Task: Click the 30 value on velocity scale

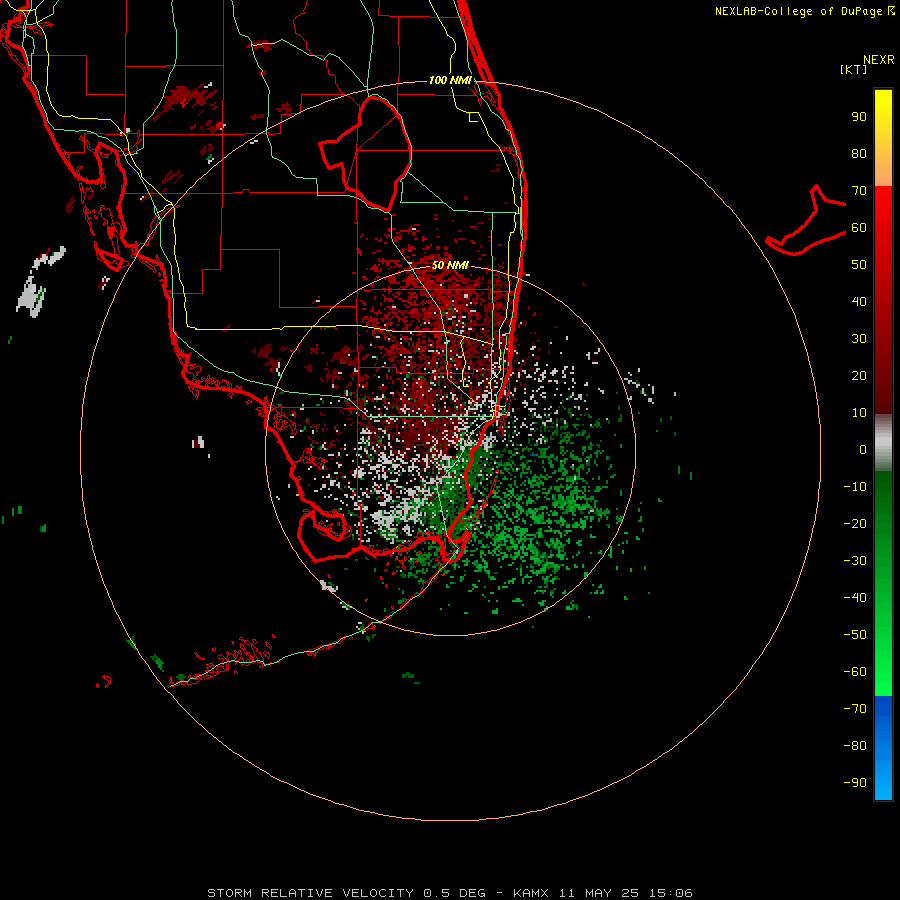Action: (859, 339)
